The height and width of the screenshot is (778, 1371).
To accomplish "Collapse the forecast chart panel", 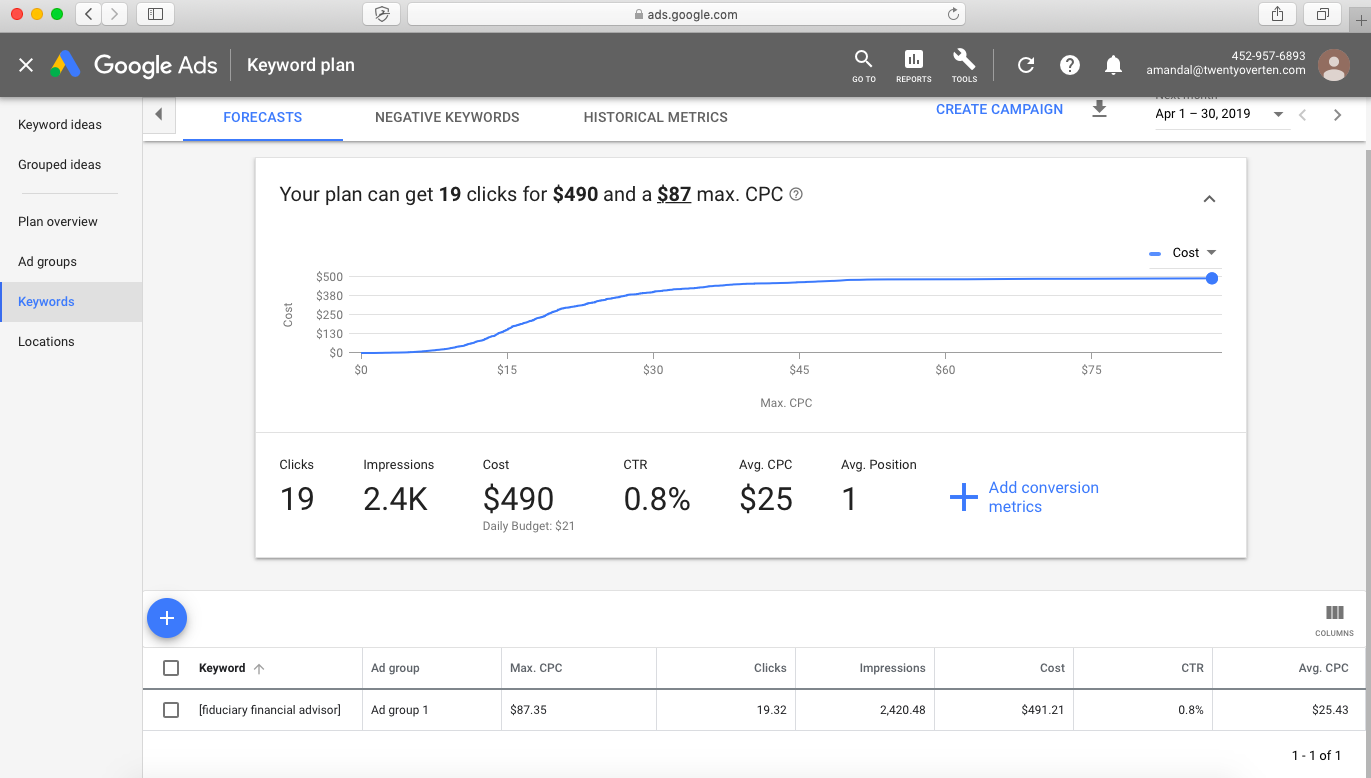I will point(1209,199).
